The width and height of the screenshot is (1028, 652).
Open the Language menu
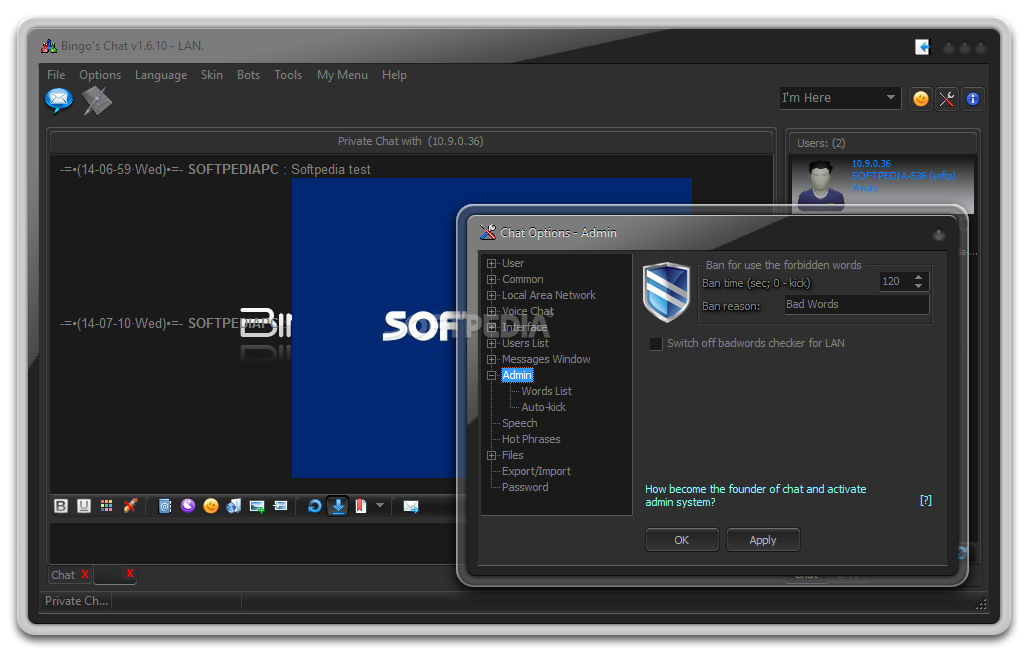(x=161, y=75)
